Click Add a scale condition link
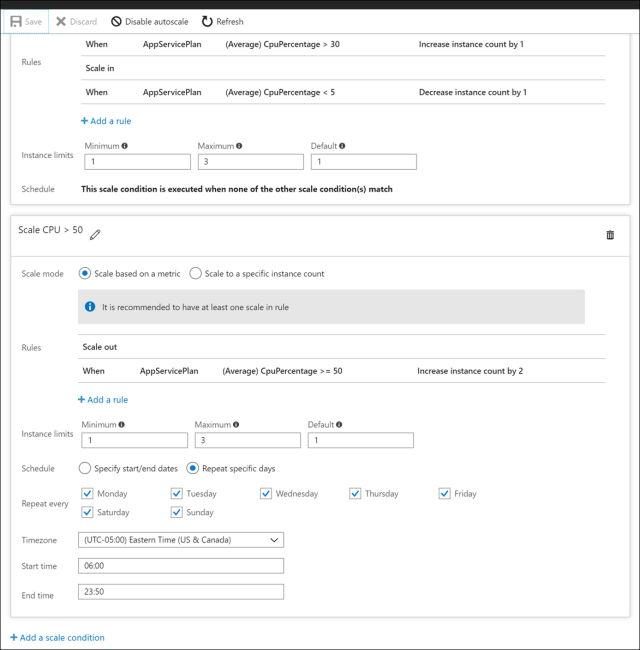 (57, 637)
